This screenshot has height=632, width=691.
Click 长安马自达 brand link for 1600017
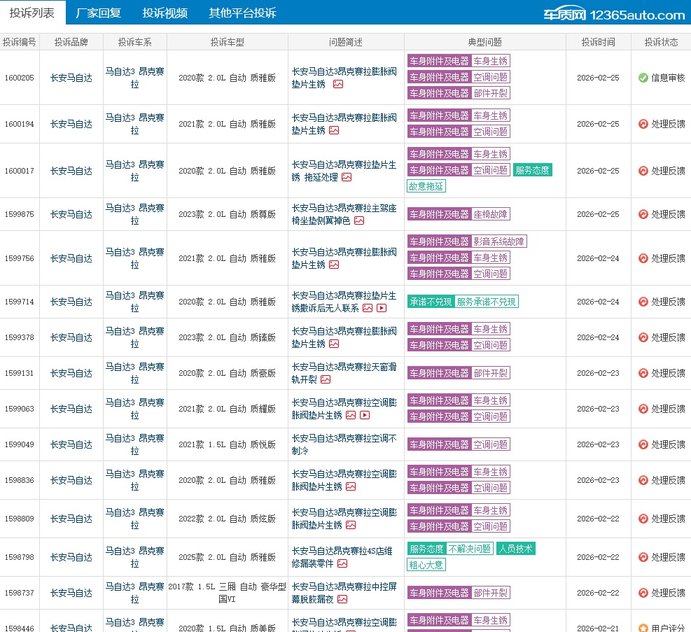tap(71, 171)
